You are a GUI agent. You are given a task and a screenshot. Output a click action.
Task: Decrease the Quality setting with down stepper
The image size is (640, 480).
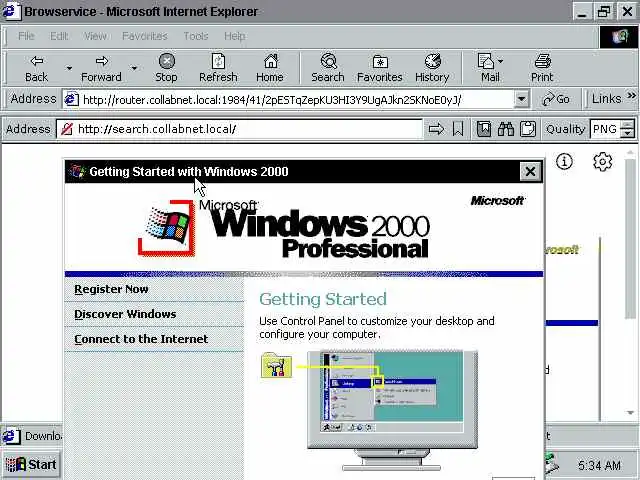tap(627, 134)
